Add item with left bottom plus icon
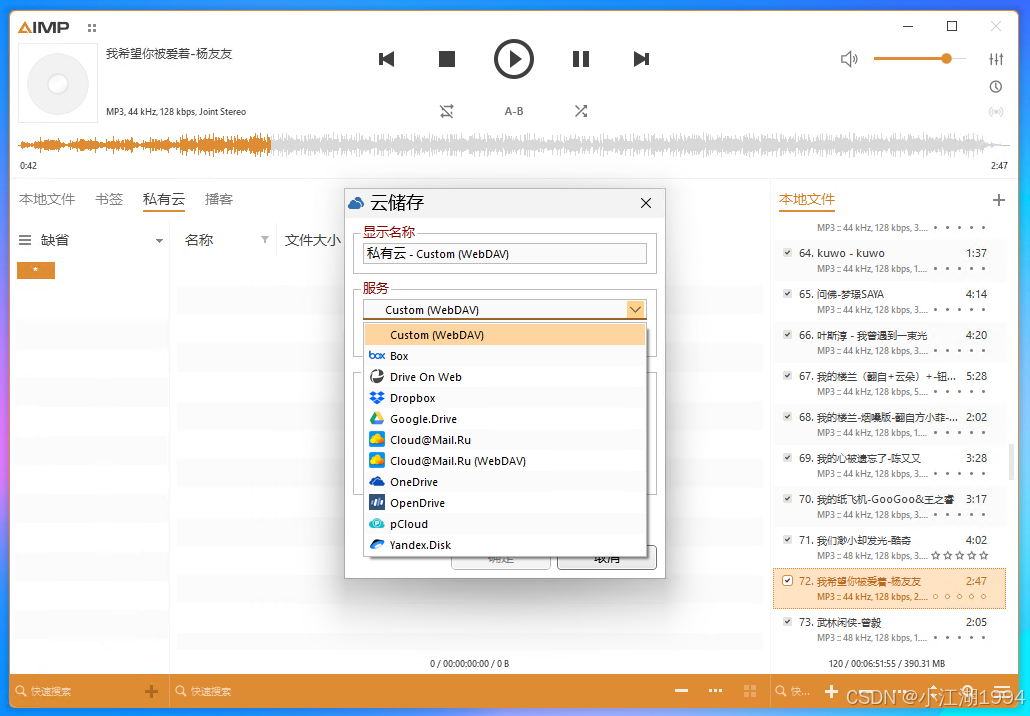1030x716 pixels. (x=152, y=691)
